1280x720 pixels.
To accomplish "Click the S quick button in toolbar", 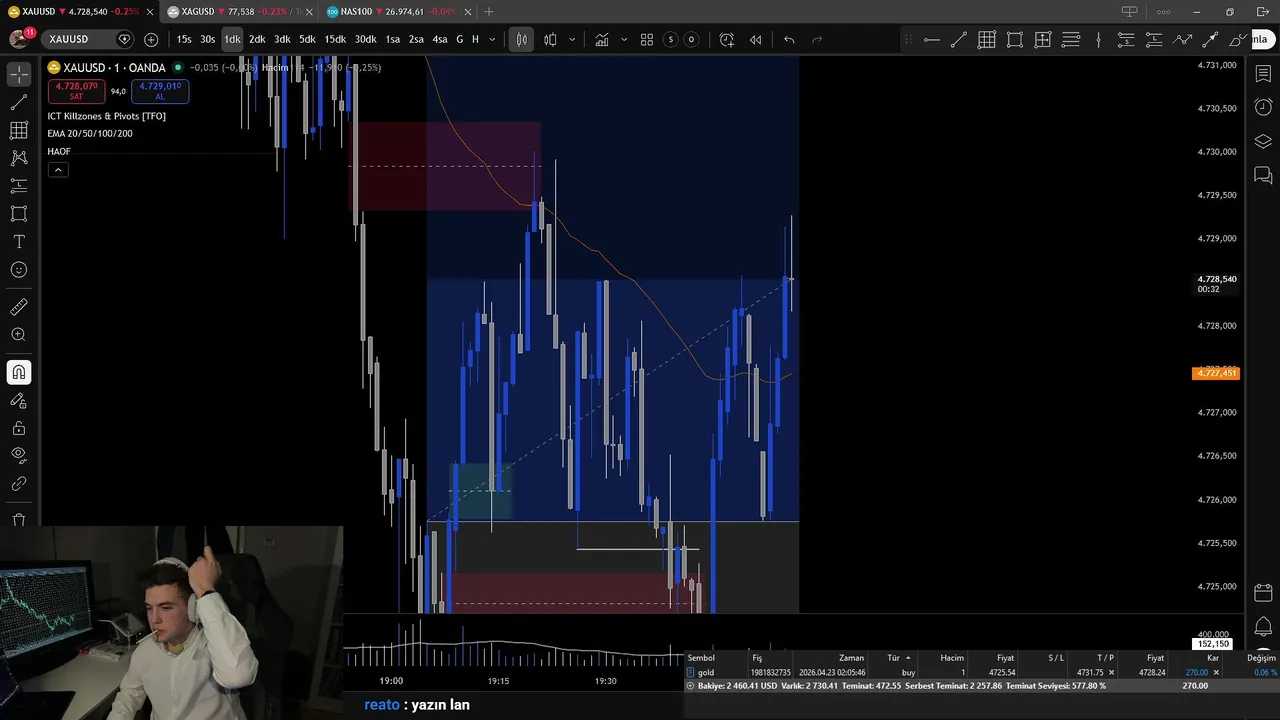I will [x=671, y=39].
